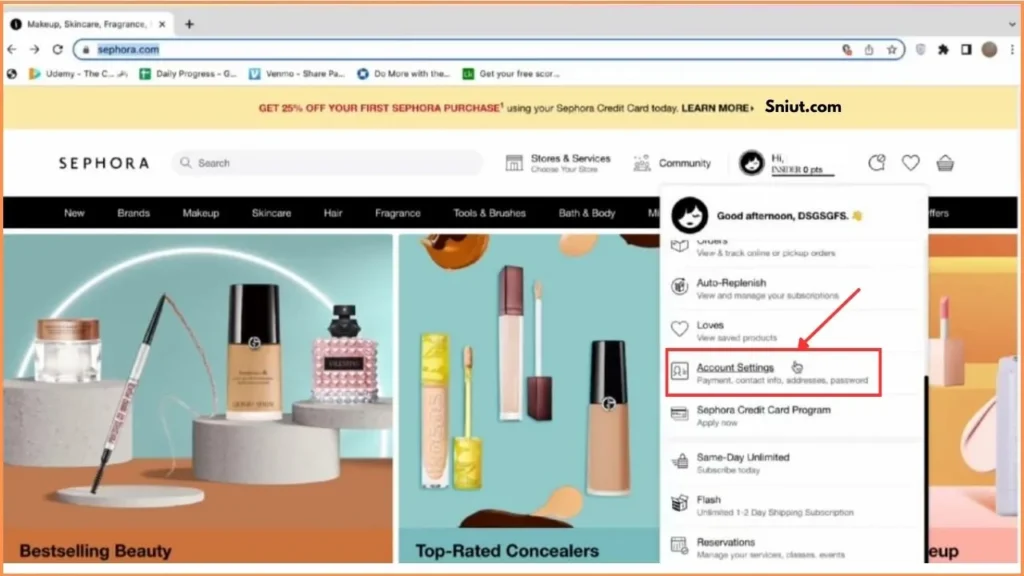1024x576 pixels.
Task: Open Account Settings from the dropdown menu
Action: click(735, 368)
